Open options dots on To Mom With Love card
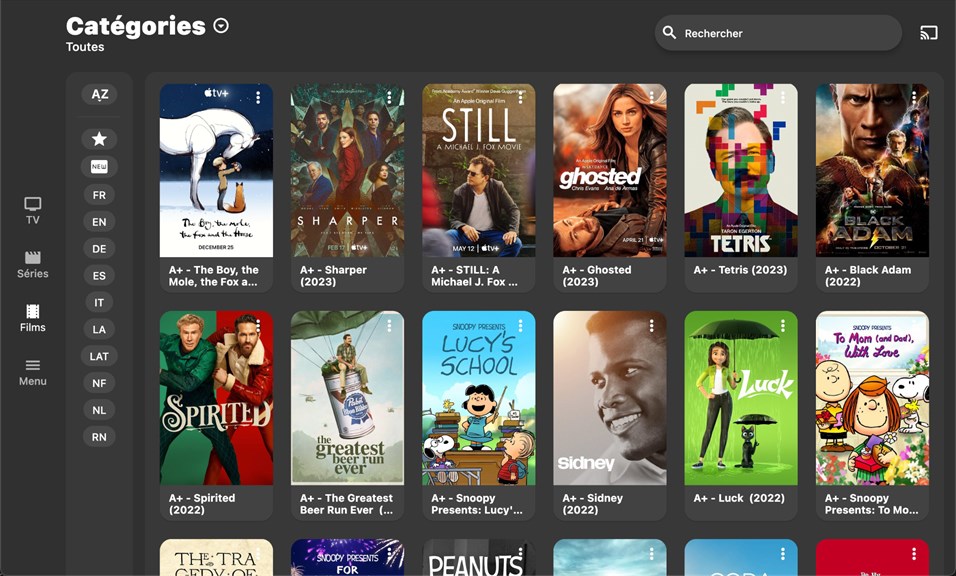This screenshot has height=576, width=956. click(914, 326)
